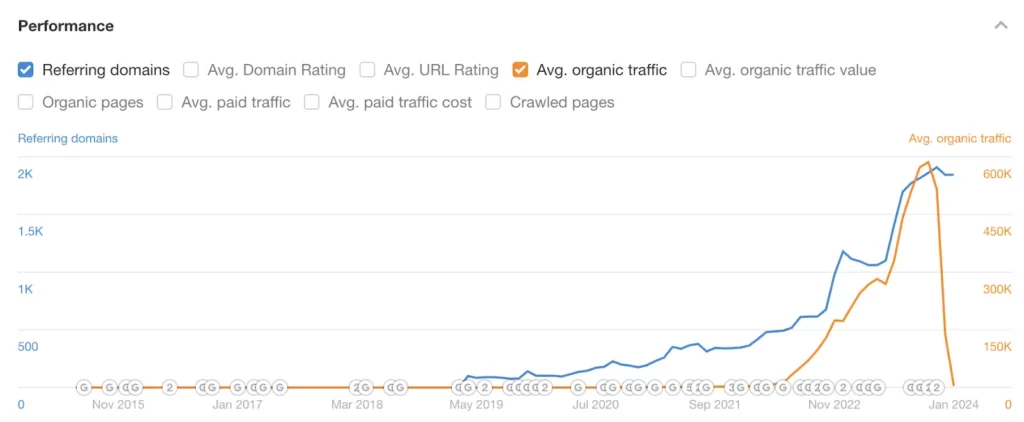Click the orange Avg. organic traffic axis label
Screen dimensions: 1024x422
pyautogui.click(x=960, y=138)
